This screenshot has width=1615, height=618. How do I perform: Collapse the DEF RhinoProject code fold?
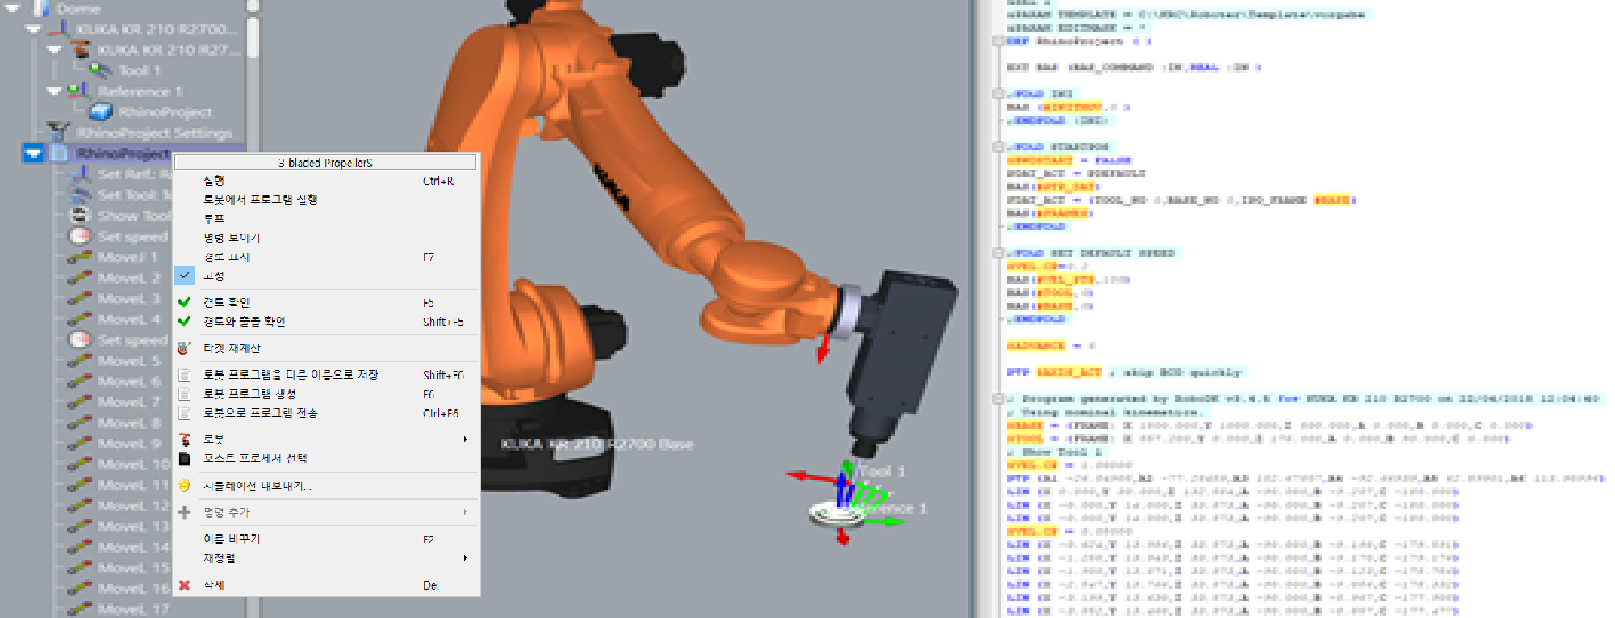pyautogui.click(x=998, y=41)
